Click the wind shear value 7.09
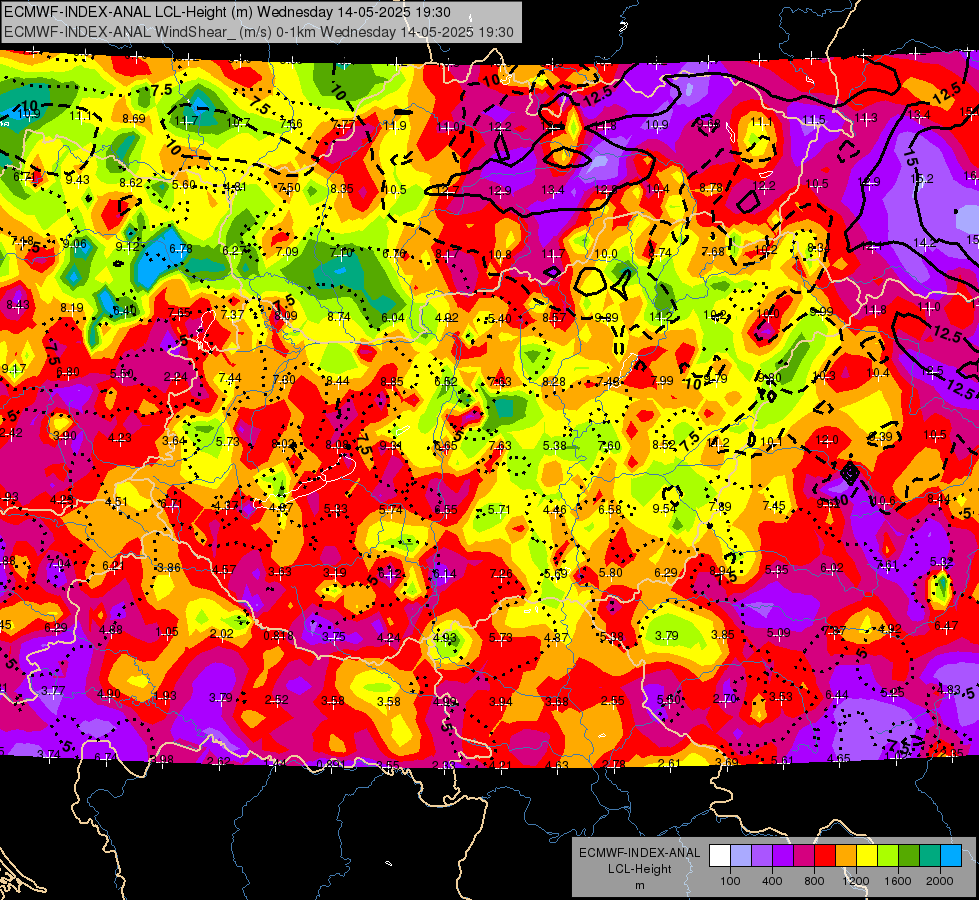This screenshot has width=979, height=900. pyautogui.click(x=287, y=252)
